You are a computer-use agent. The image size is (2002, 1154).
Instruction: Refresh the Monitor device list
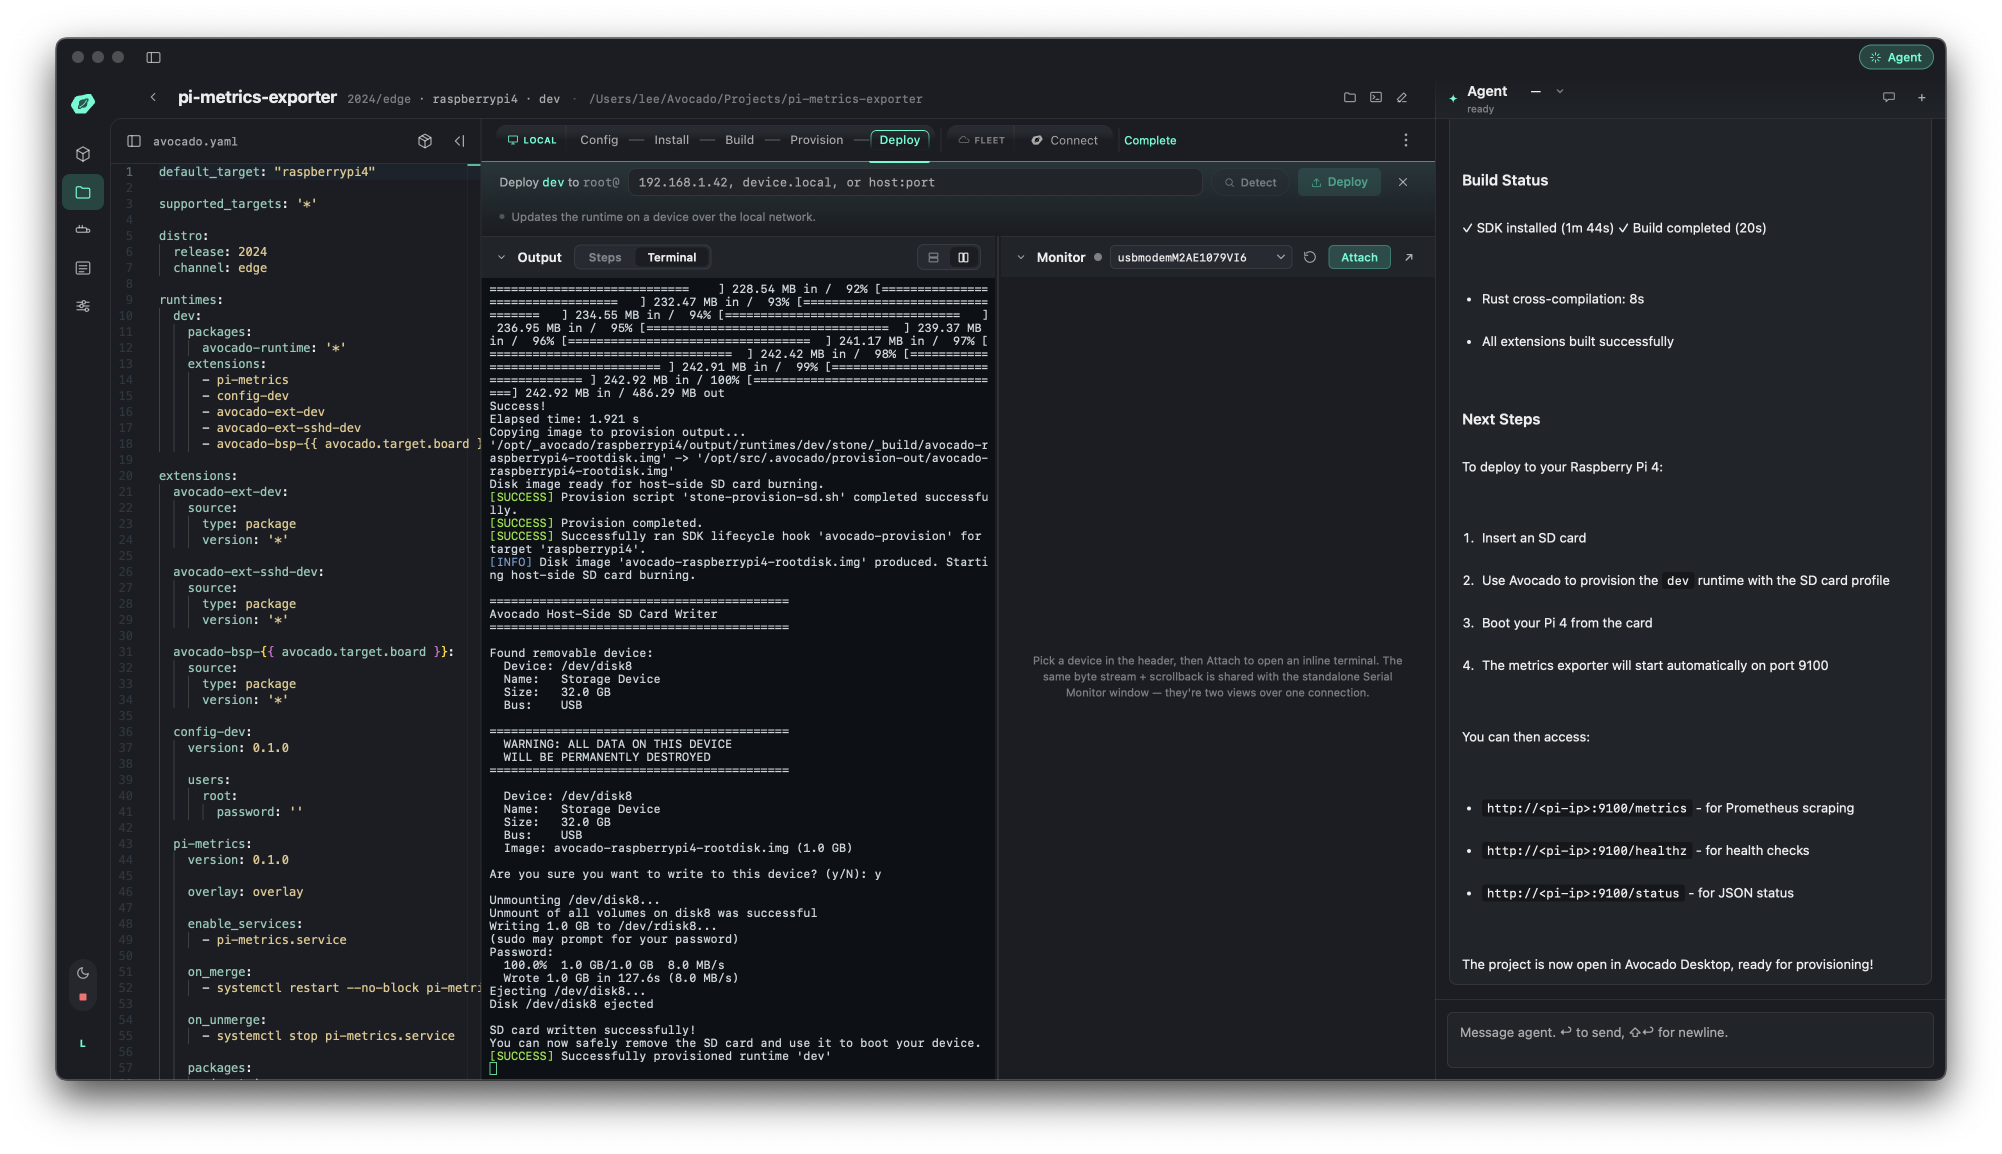click(1310, 257)
